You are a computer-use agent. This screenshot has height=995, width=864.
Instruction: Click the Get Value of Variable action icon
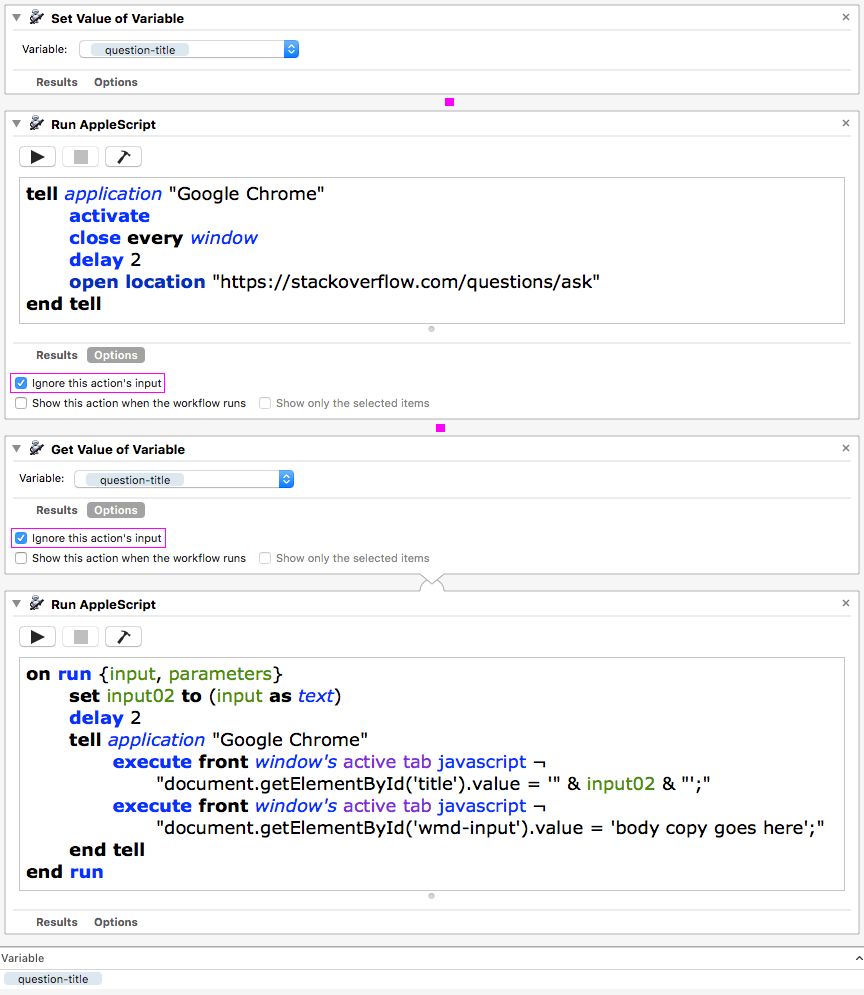37,449
